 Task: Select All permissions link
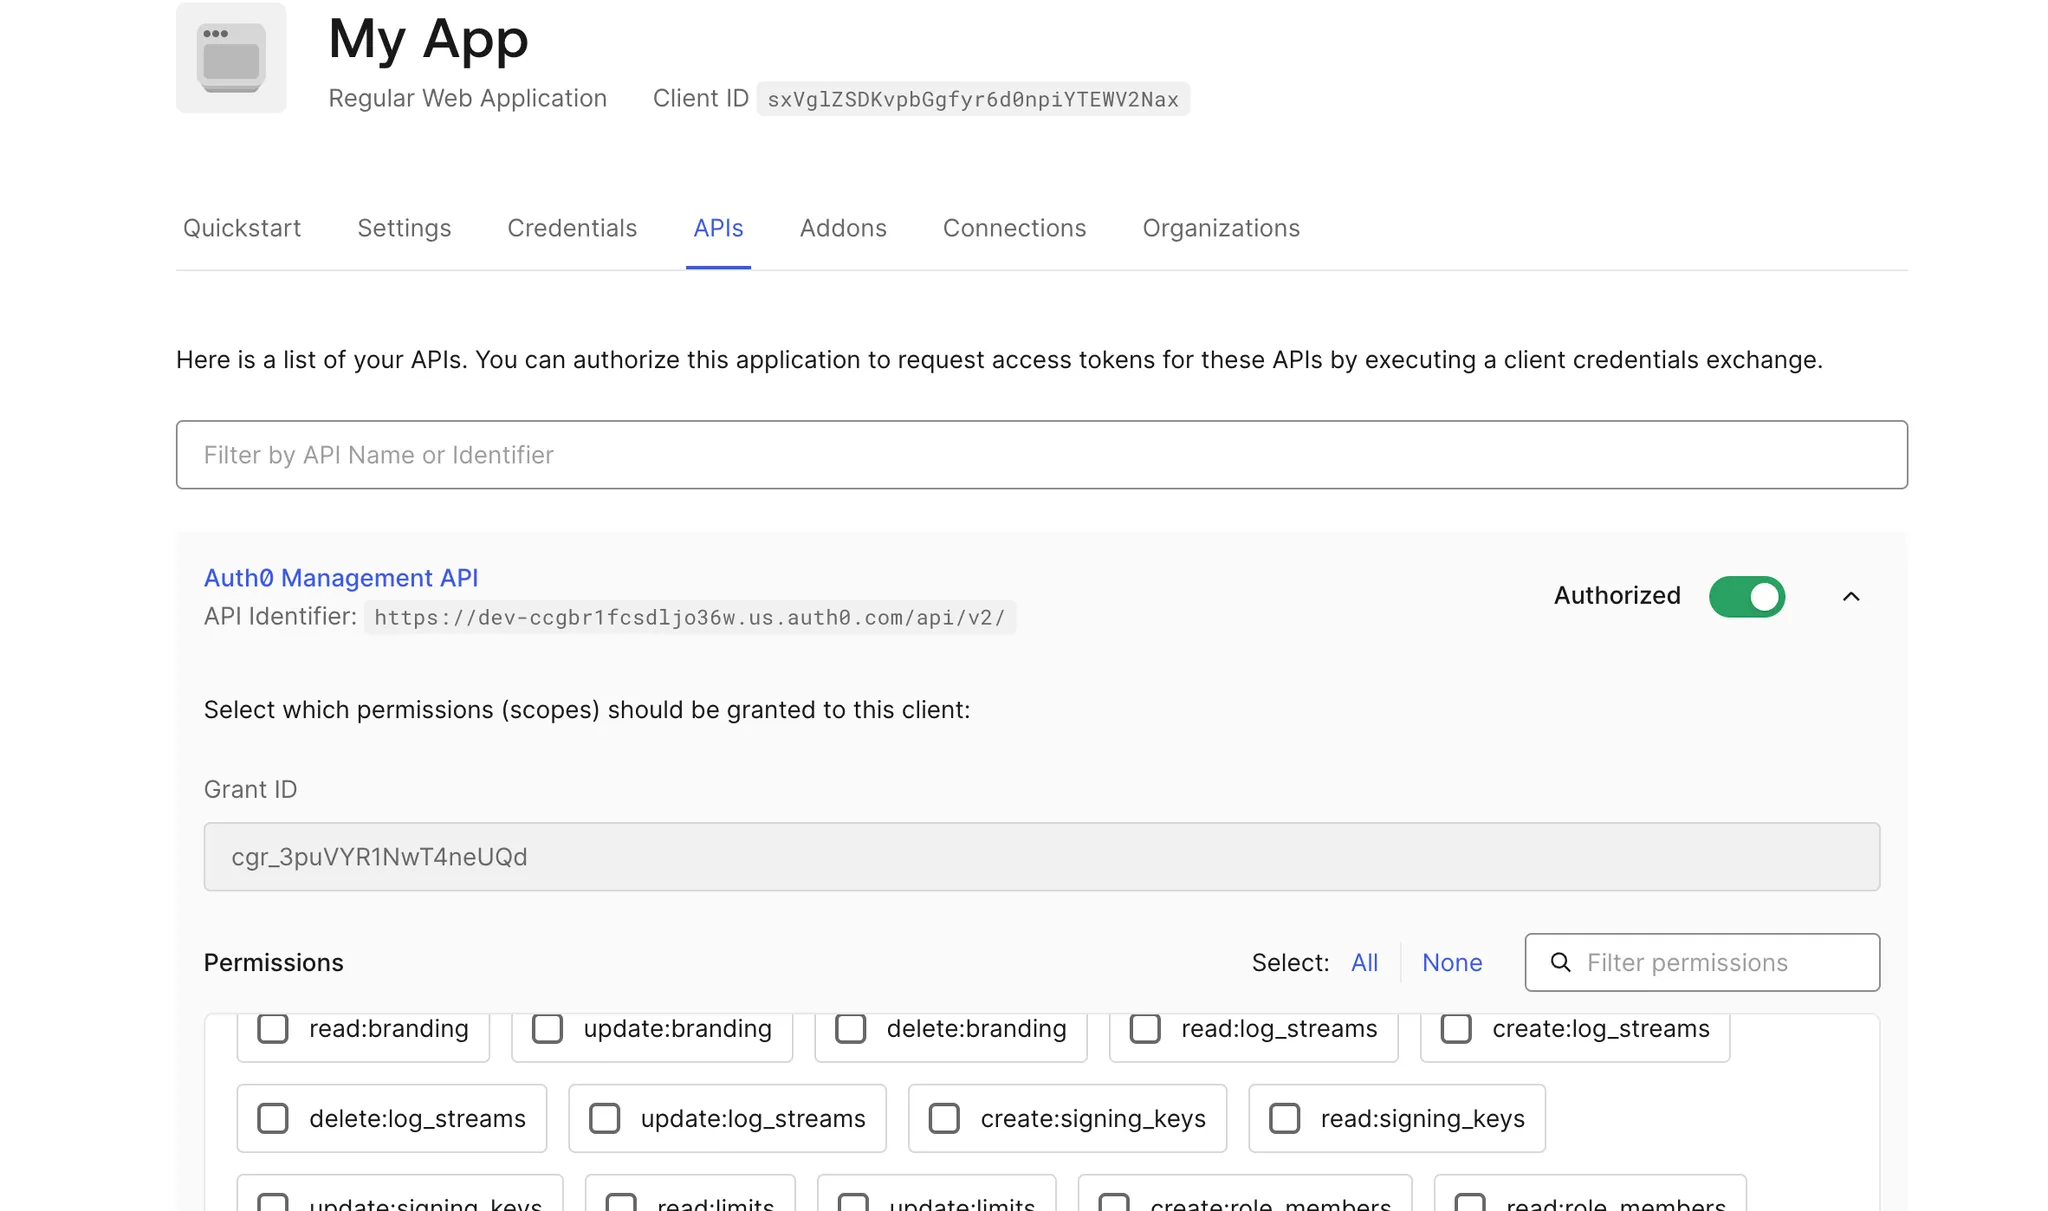pos(1364,963)
